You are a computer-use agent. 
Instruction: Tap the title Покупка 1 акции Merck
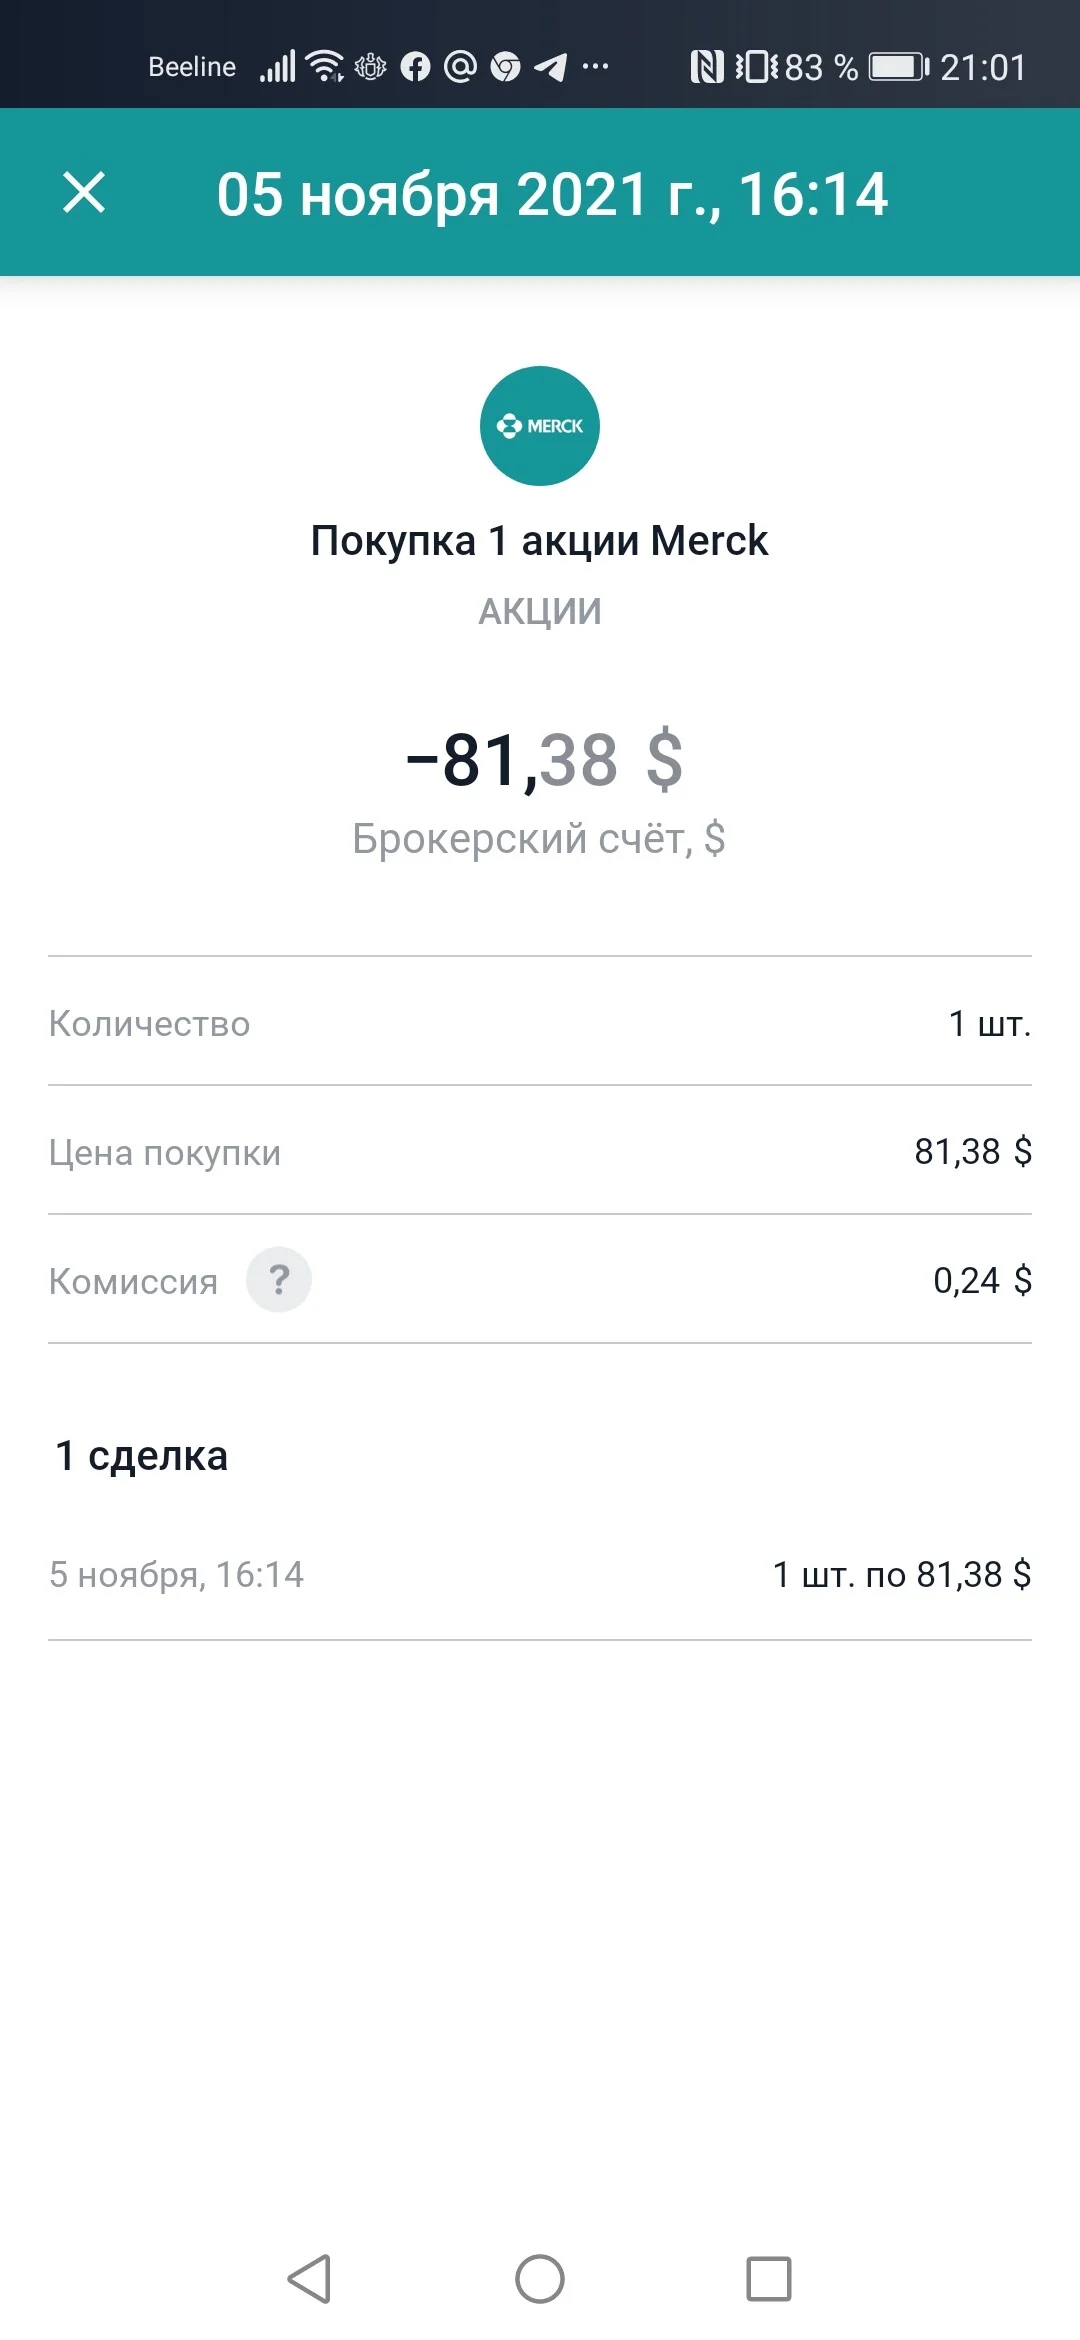(540, 541)
